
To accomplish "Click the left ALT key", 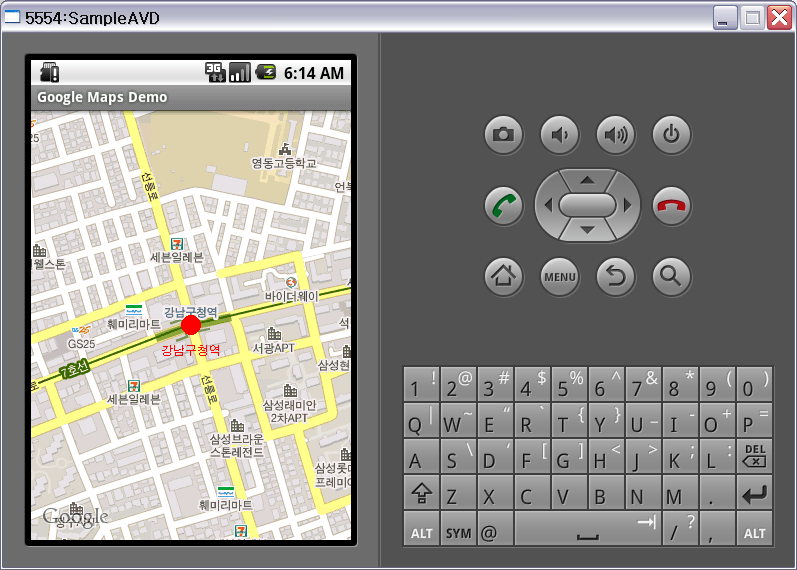I will pos(421,529).
